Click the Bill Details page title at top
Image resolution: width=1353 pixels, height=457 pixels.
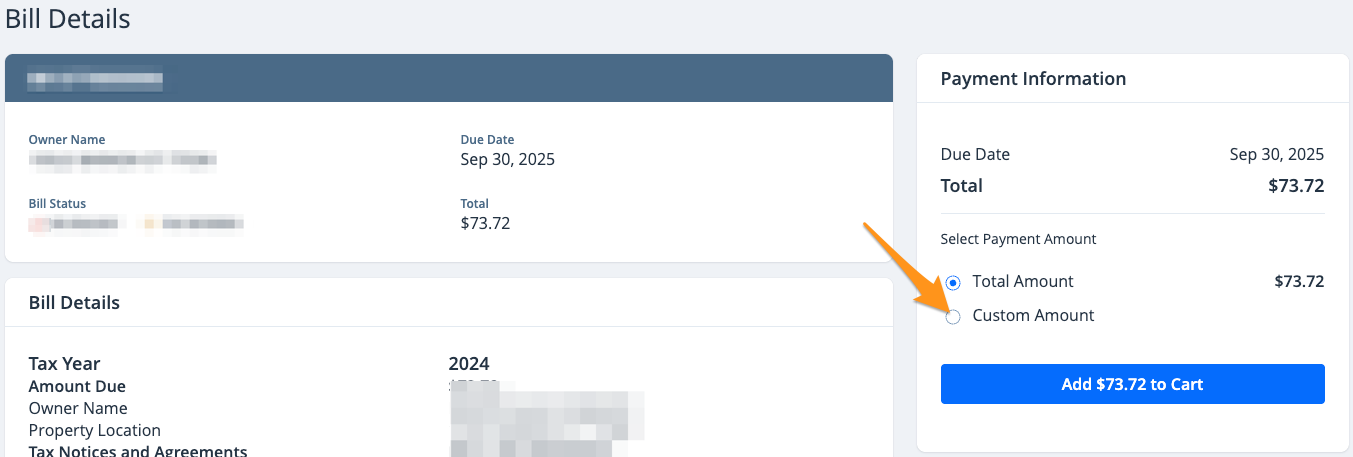click(68, 18)
